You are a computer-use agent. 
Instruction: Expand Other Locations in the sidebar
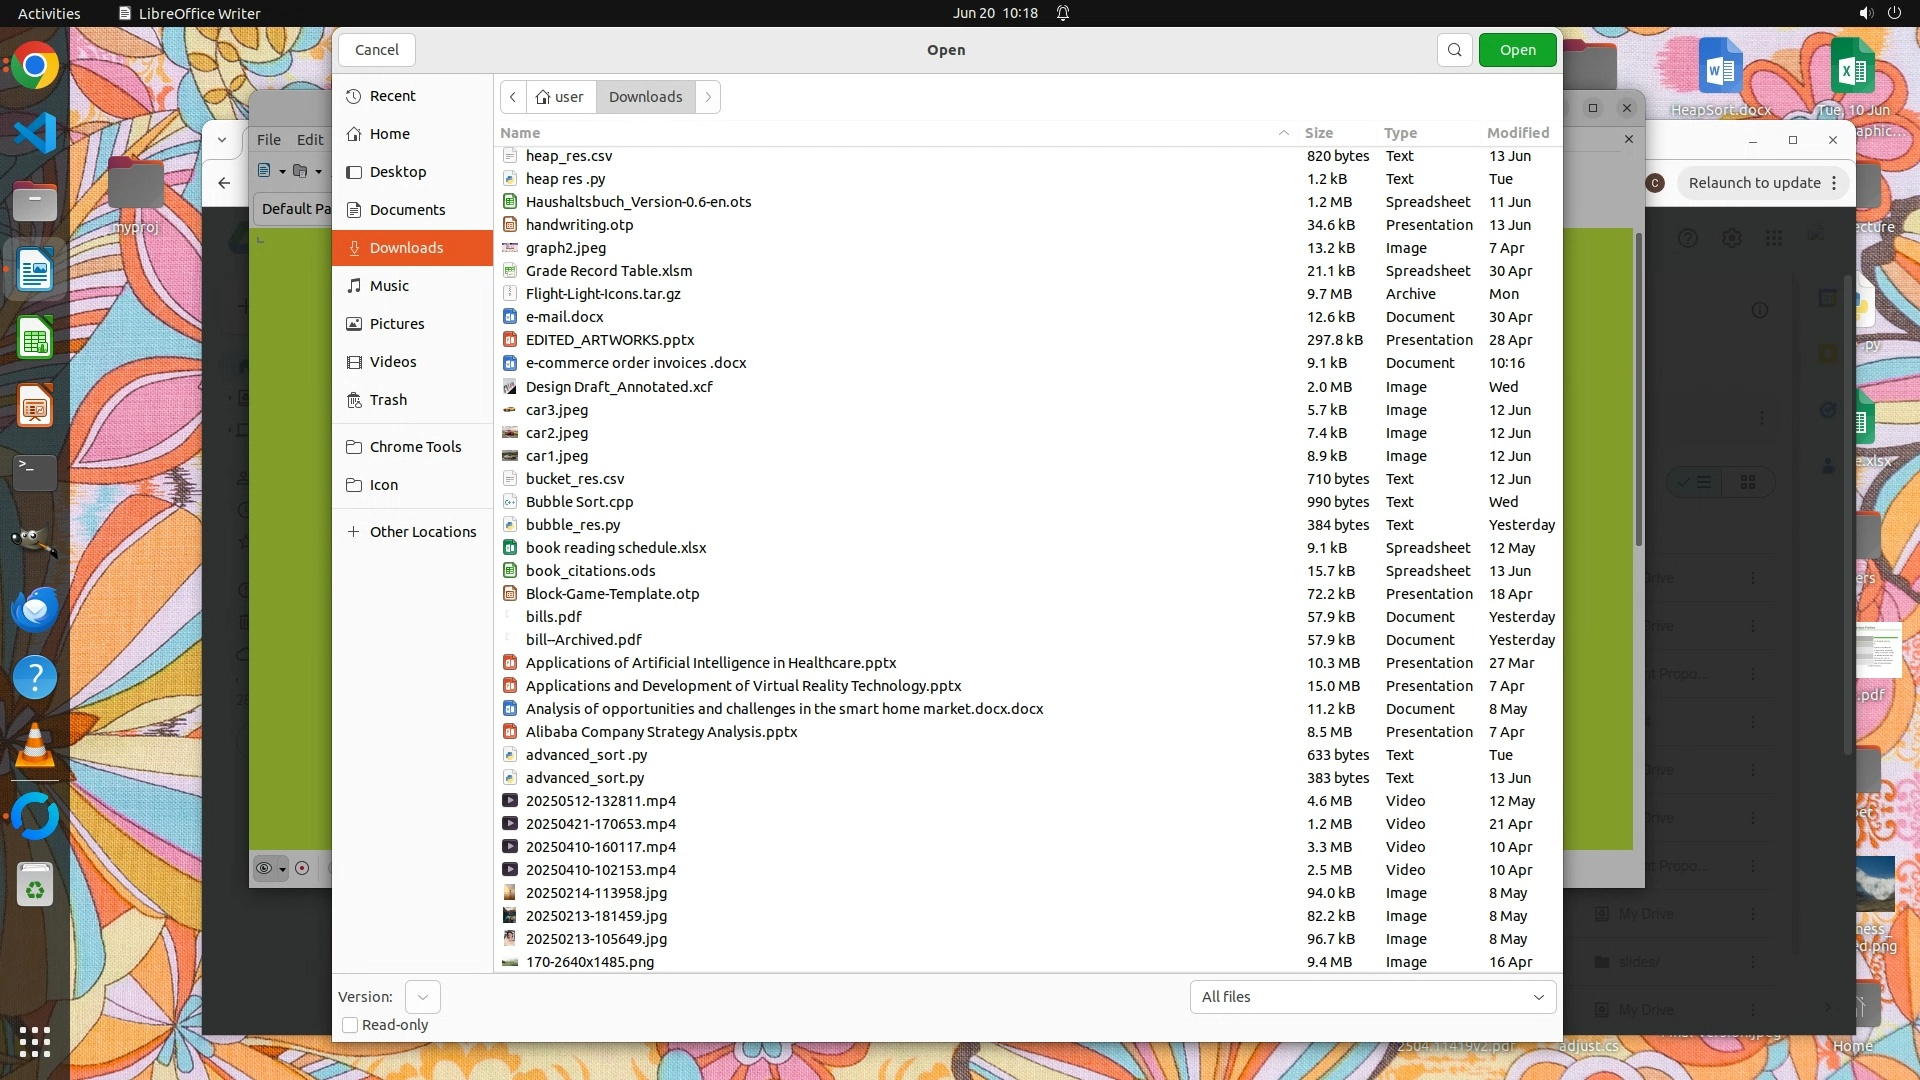(422, 532)
